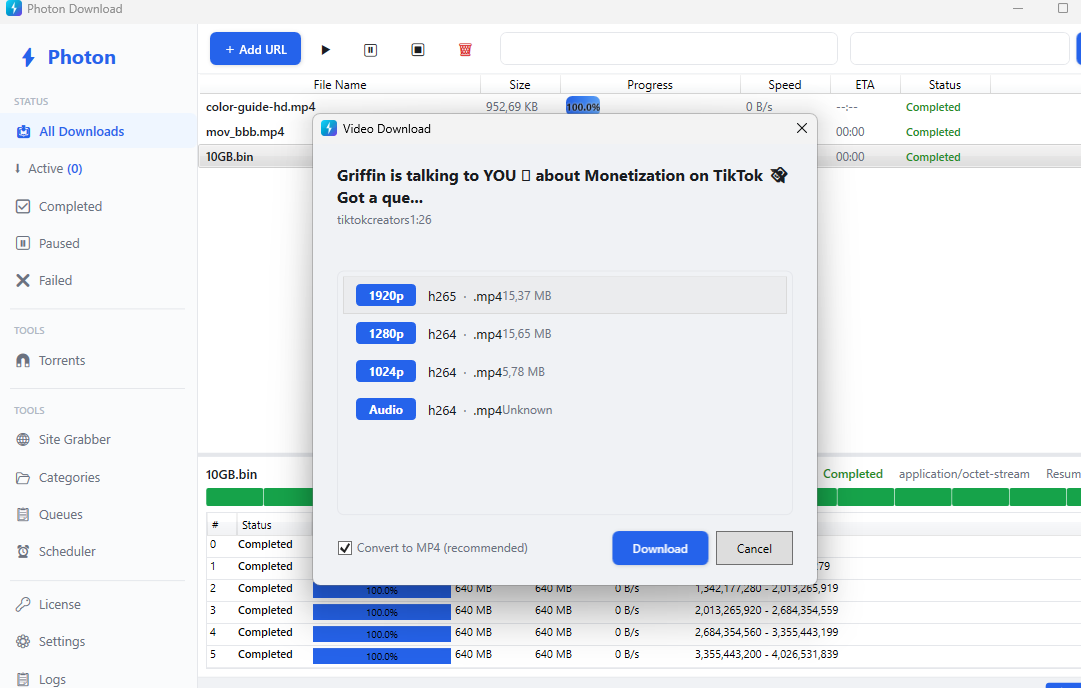Click the License key icon
Viewport: 1081px width, 688px height.
[23, 605]
